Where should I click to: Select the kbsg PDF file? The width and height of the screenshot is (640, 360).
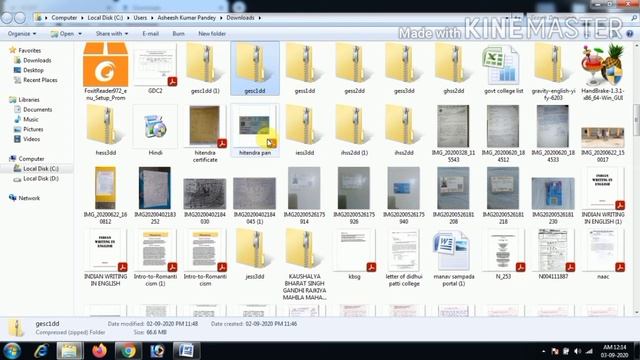[354, 251]
